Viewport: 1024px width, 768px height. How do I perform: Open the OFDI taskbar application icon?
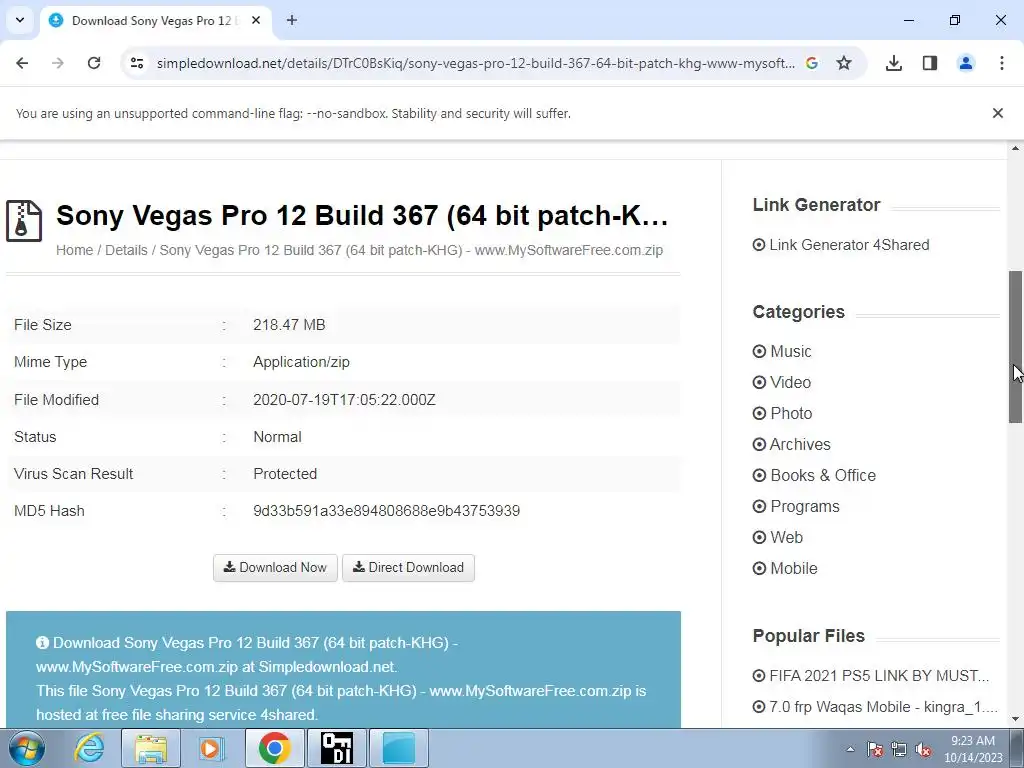337,748
